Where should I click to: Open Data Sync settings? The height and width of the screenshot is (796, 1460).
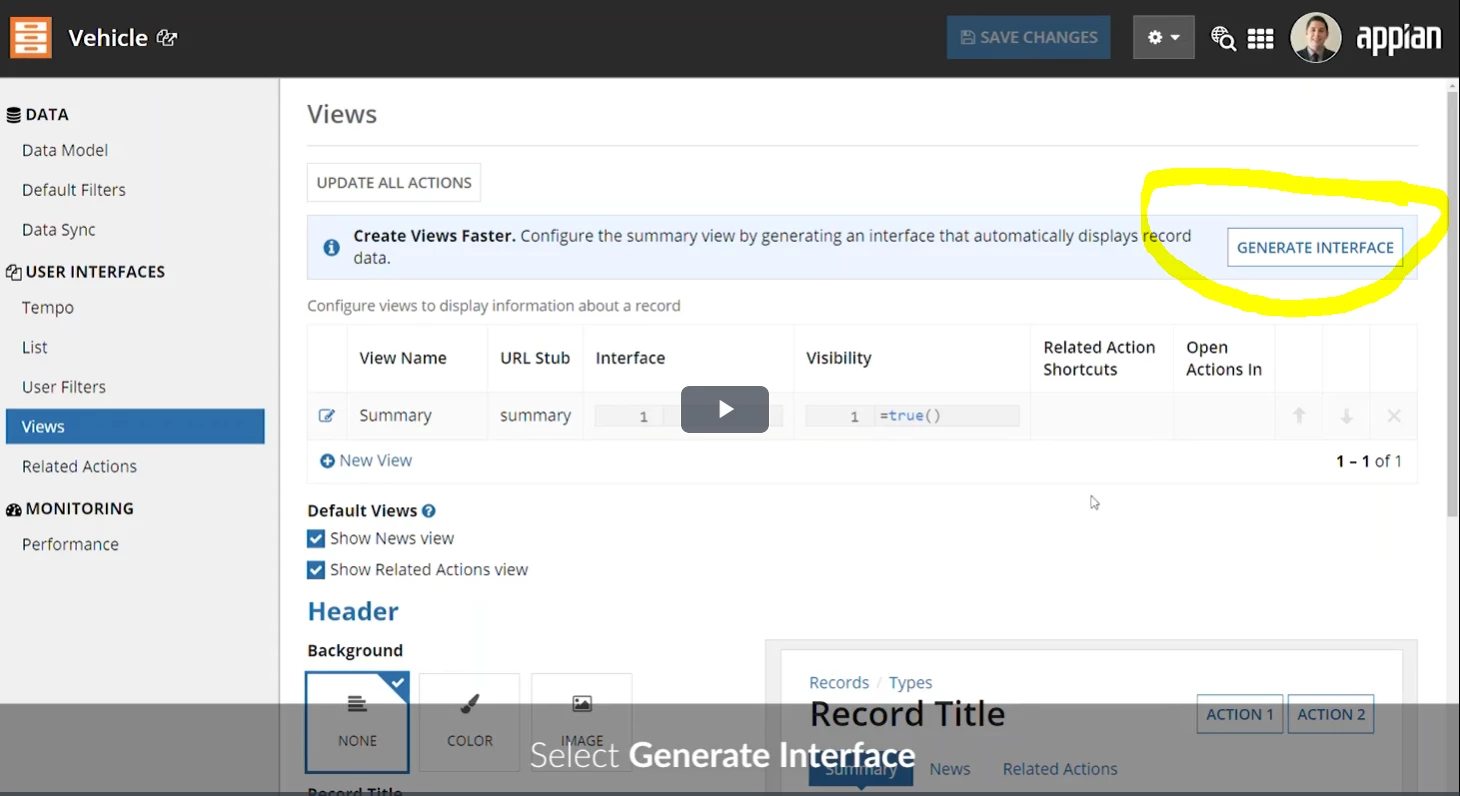click(x=59, y=230)
